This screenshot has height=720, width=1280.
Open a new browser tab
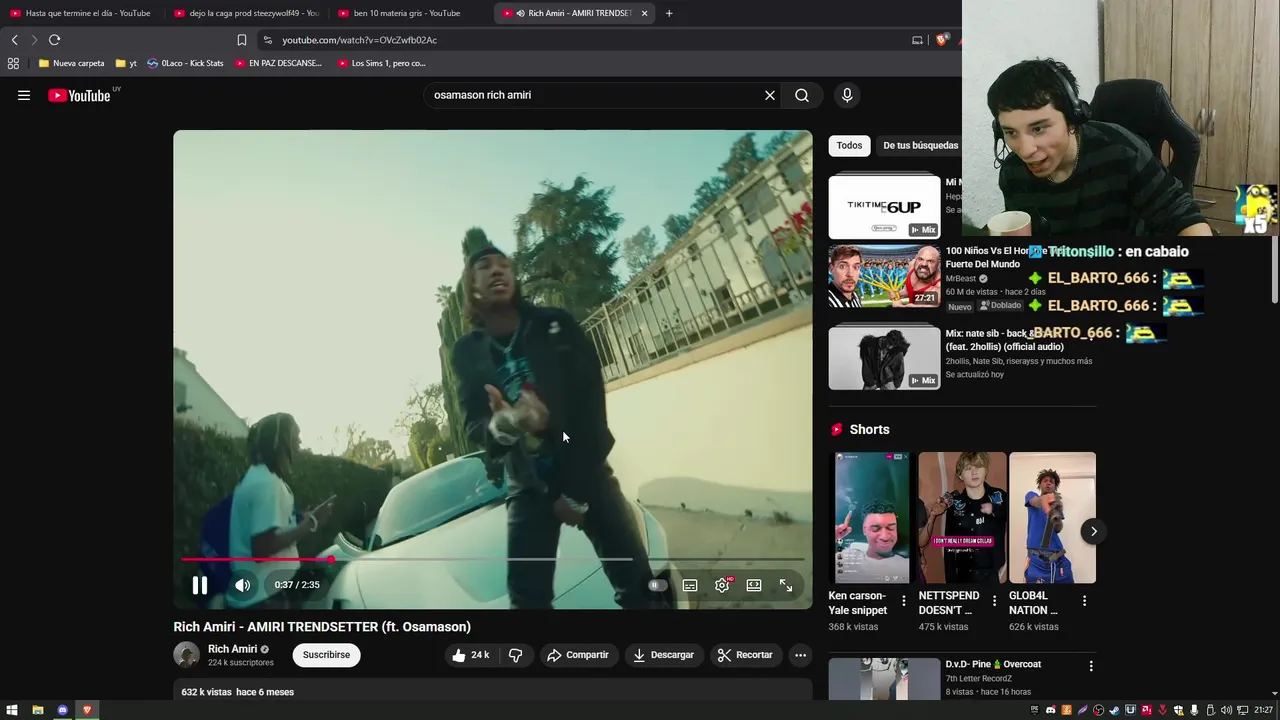click(x=669, y=13)
